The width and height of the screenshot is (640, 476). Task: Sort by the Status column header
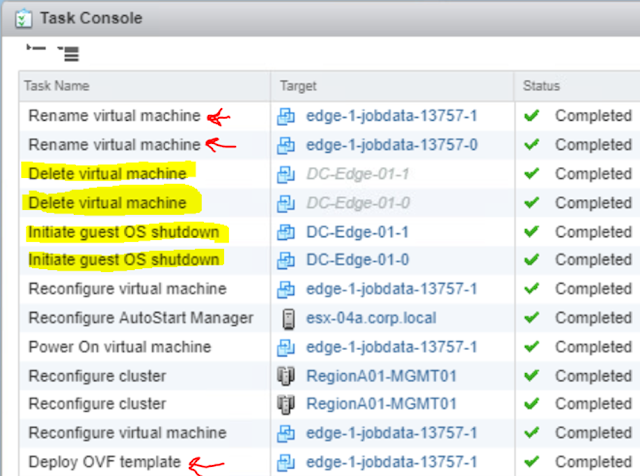(541, 86)
